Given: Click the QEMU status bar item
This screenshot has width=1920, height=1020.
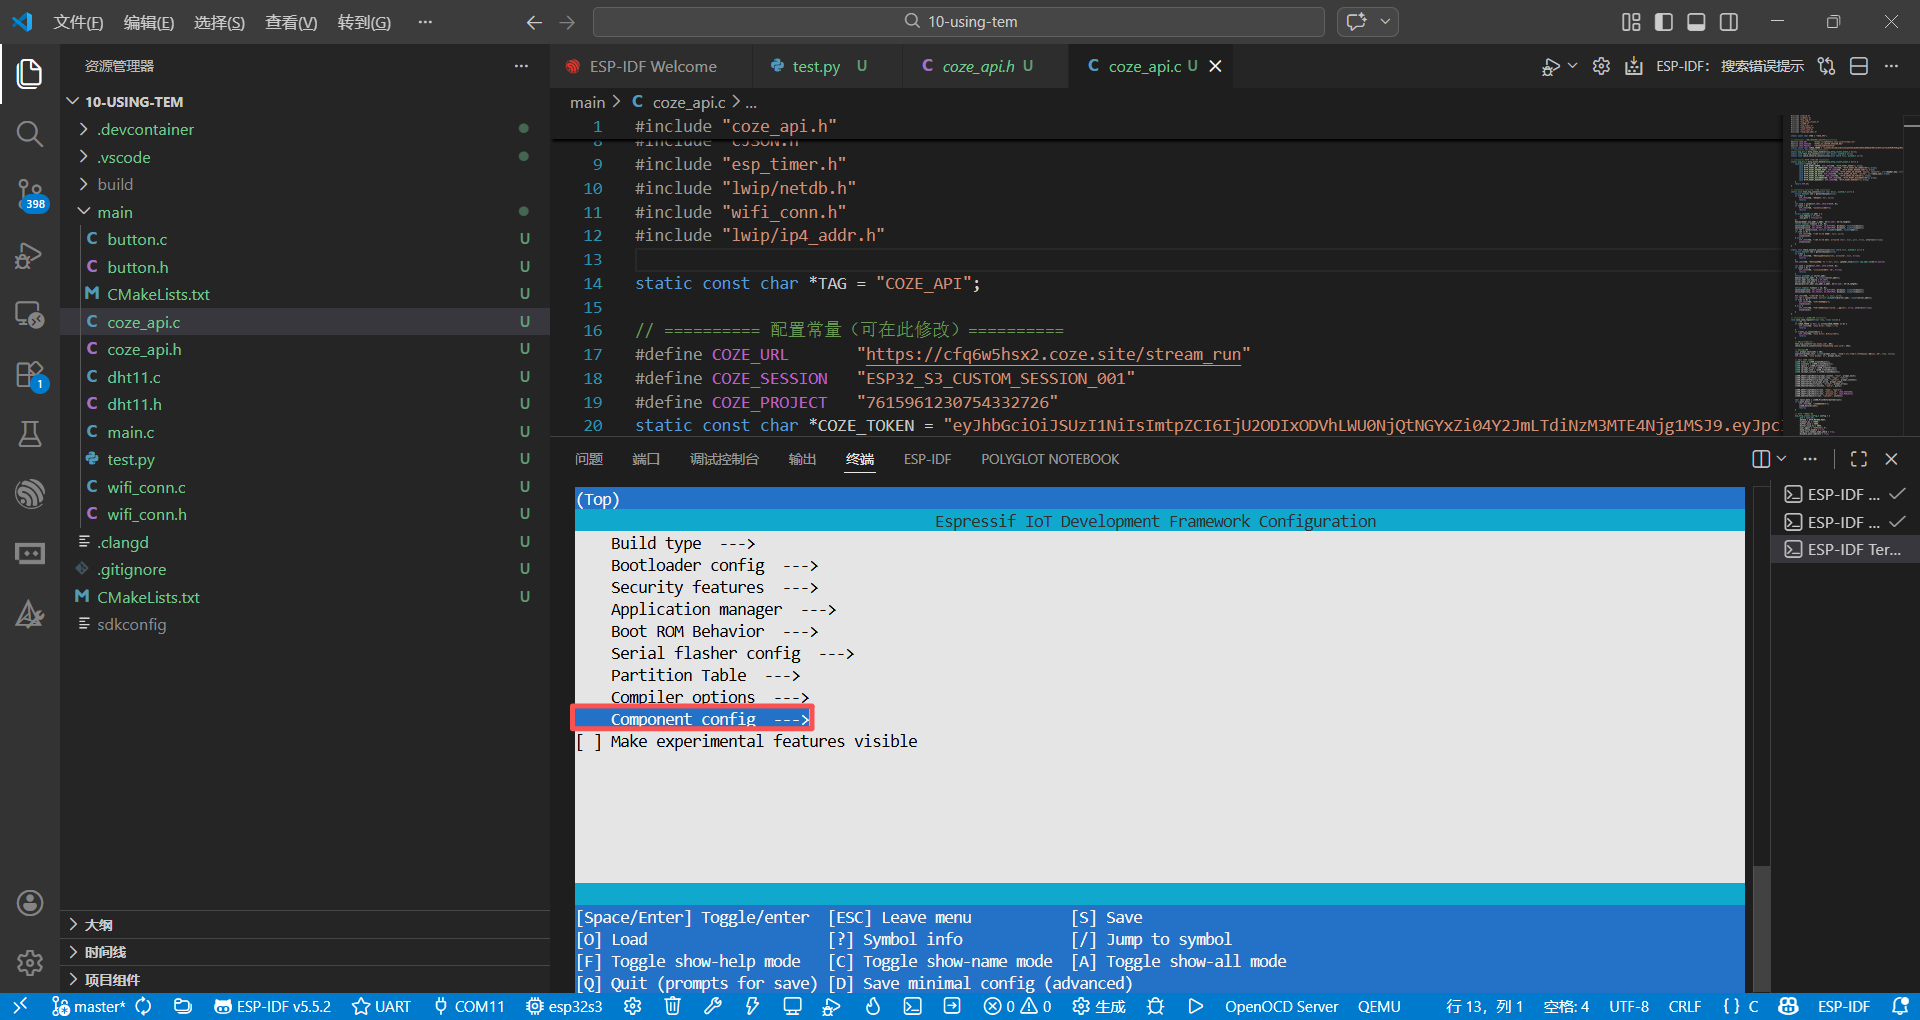Looking at the screenshot, I should 1379,1006.
